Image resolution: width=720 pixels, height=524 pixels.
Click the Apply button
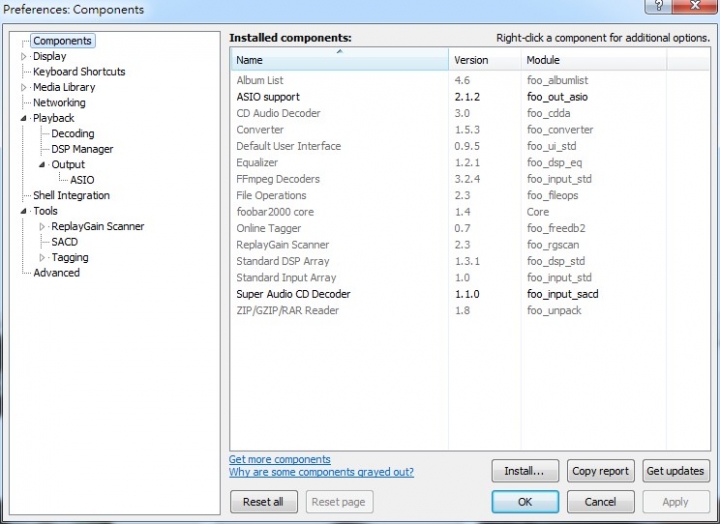(675, 502)
